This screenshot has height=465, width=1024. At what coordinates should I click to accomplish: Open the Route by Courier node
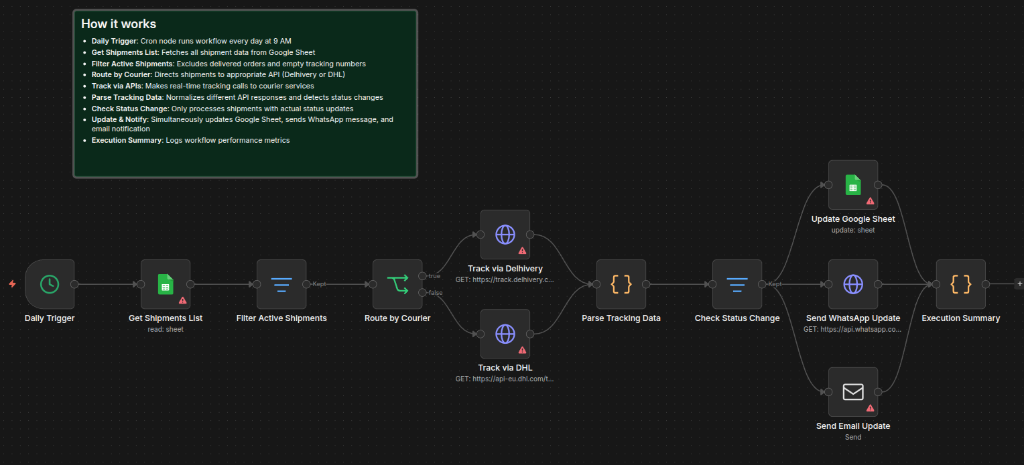click(x=397, y=284)
